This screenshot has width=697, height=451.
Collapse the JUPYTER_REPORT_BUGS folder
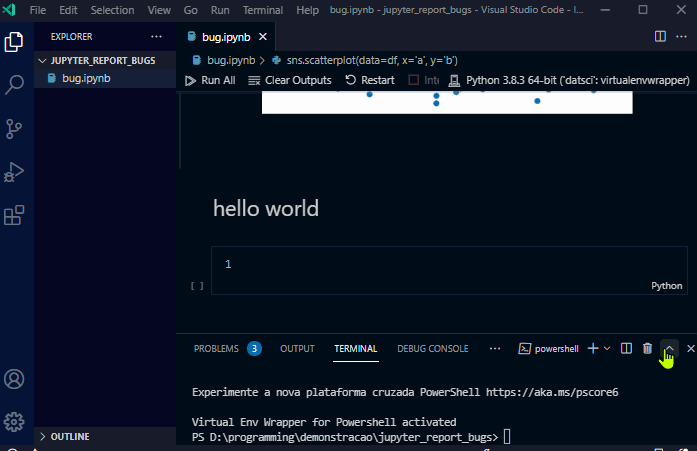[x=105, y=60]
